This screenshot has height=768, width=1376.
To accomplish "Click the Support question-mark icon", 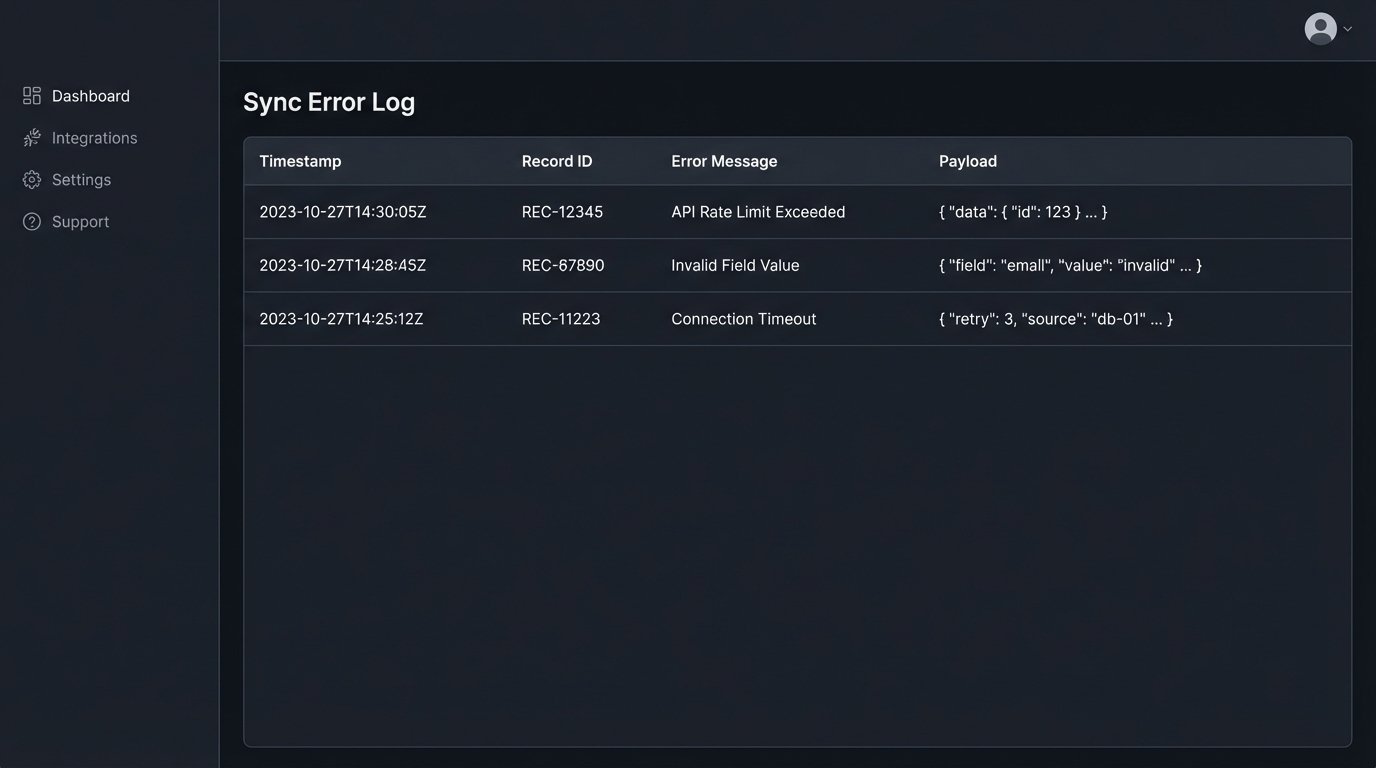I will (32, 221).
